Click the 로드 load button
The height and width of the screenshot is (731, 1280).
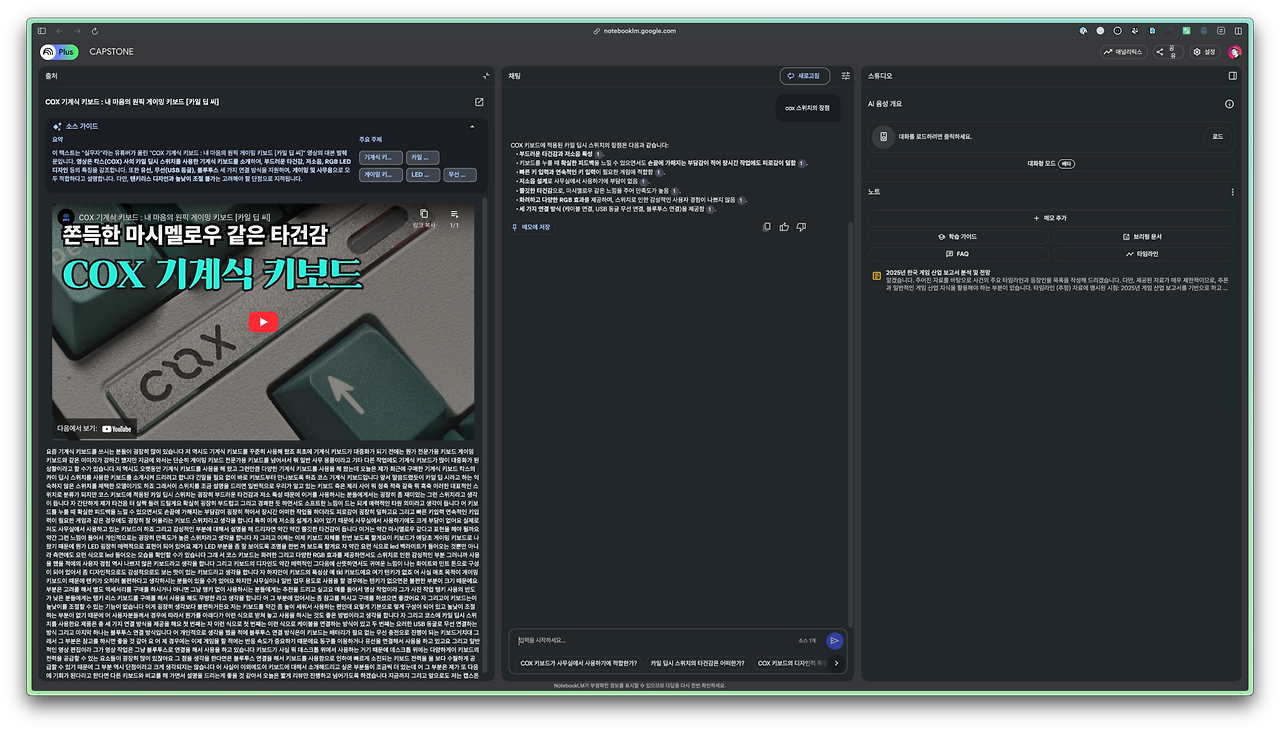(x=1217, y=137)
